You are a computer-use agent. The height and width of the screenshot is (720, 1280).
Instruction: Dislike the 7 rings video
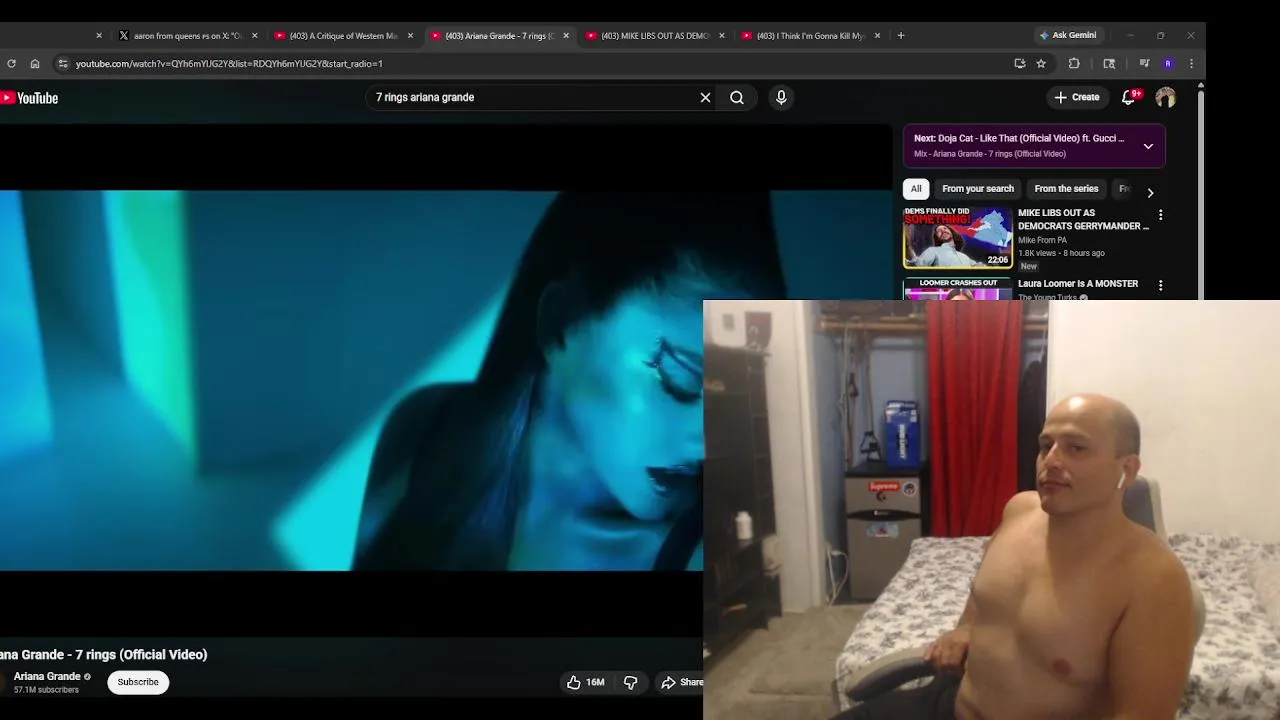[631, 682]
